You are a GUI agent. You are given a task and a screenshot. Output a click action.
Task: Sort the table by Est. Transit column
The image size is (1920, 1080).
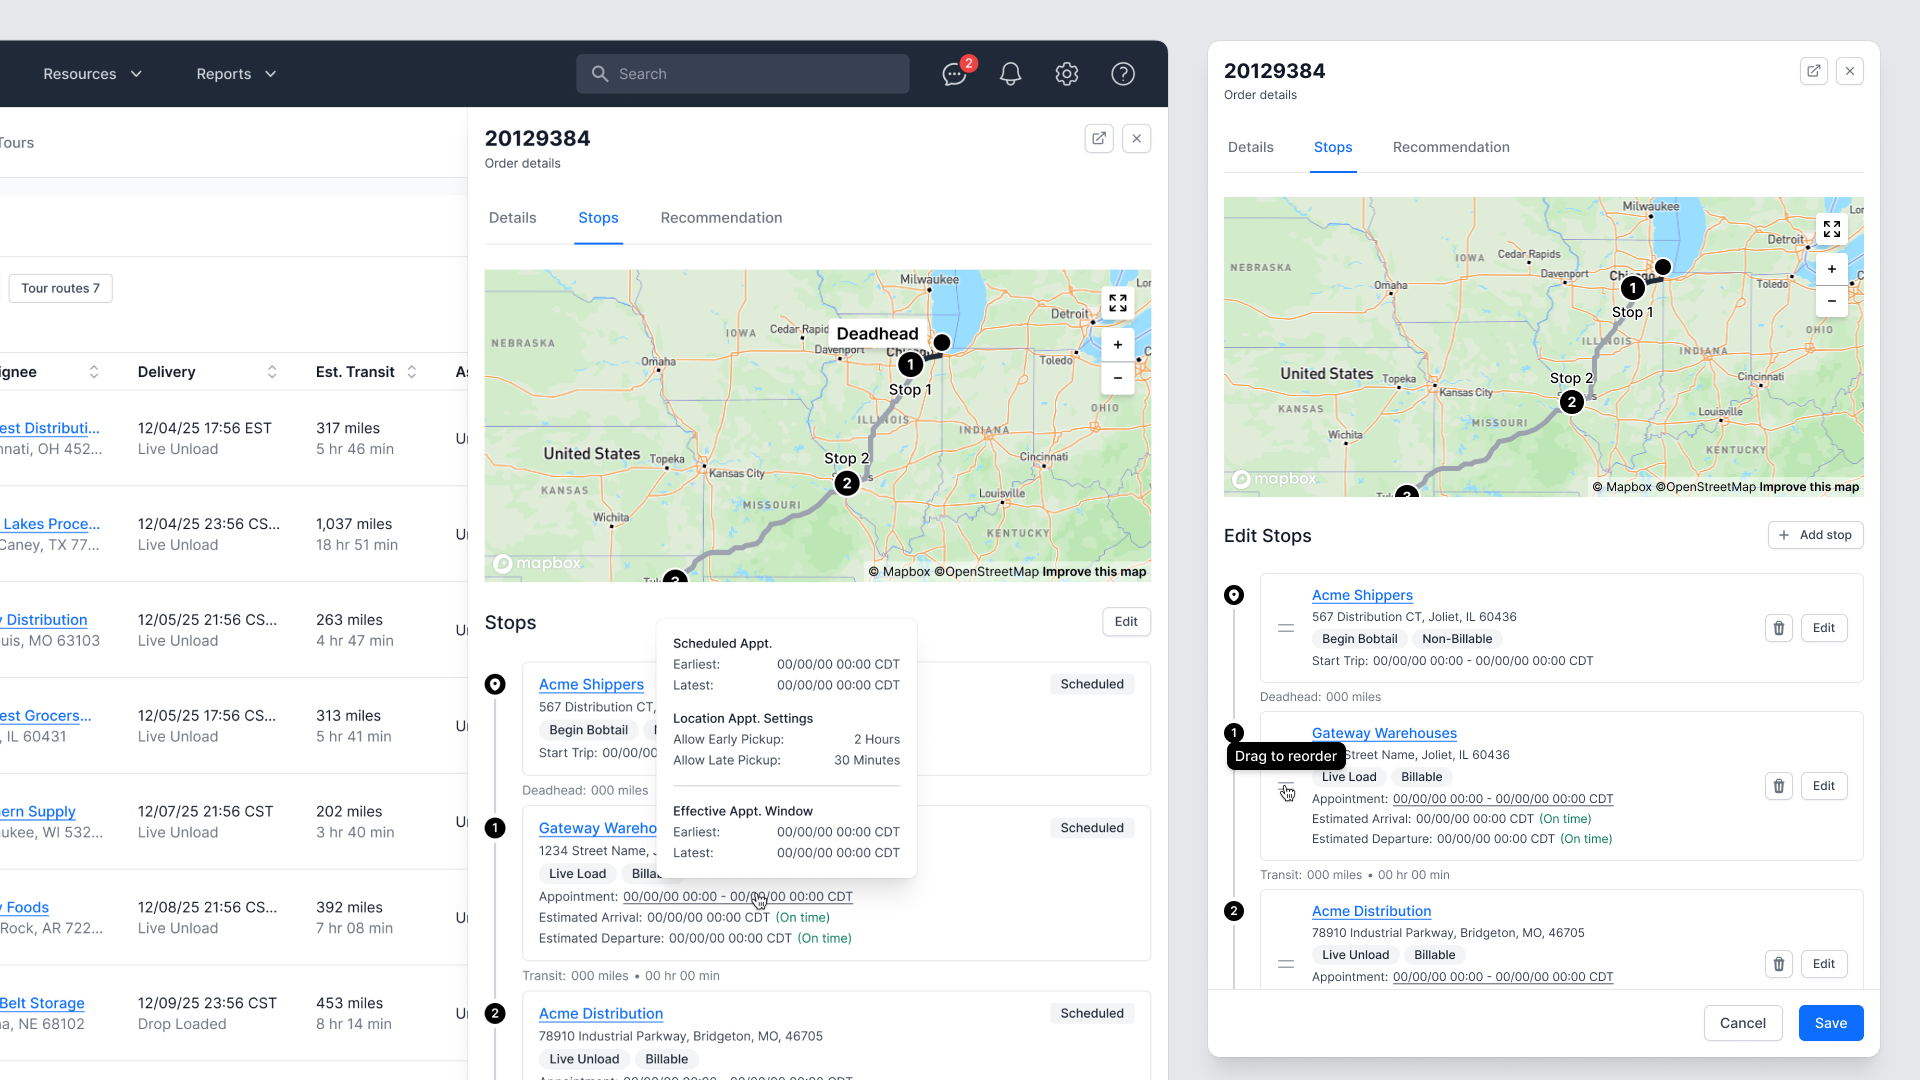point(411,372)
